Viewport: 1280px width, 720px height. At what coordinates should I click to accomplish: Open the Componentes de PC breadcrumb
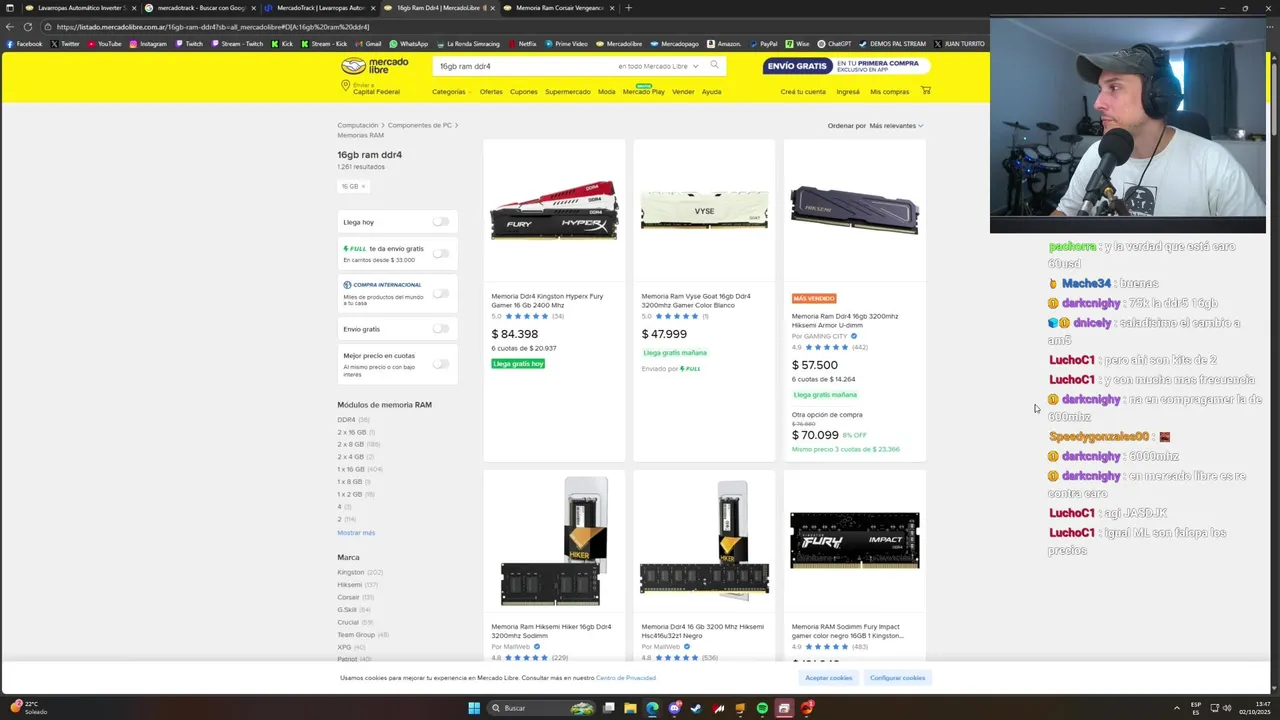[420, 125]
